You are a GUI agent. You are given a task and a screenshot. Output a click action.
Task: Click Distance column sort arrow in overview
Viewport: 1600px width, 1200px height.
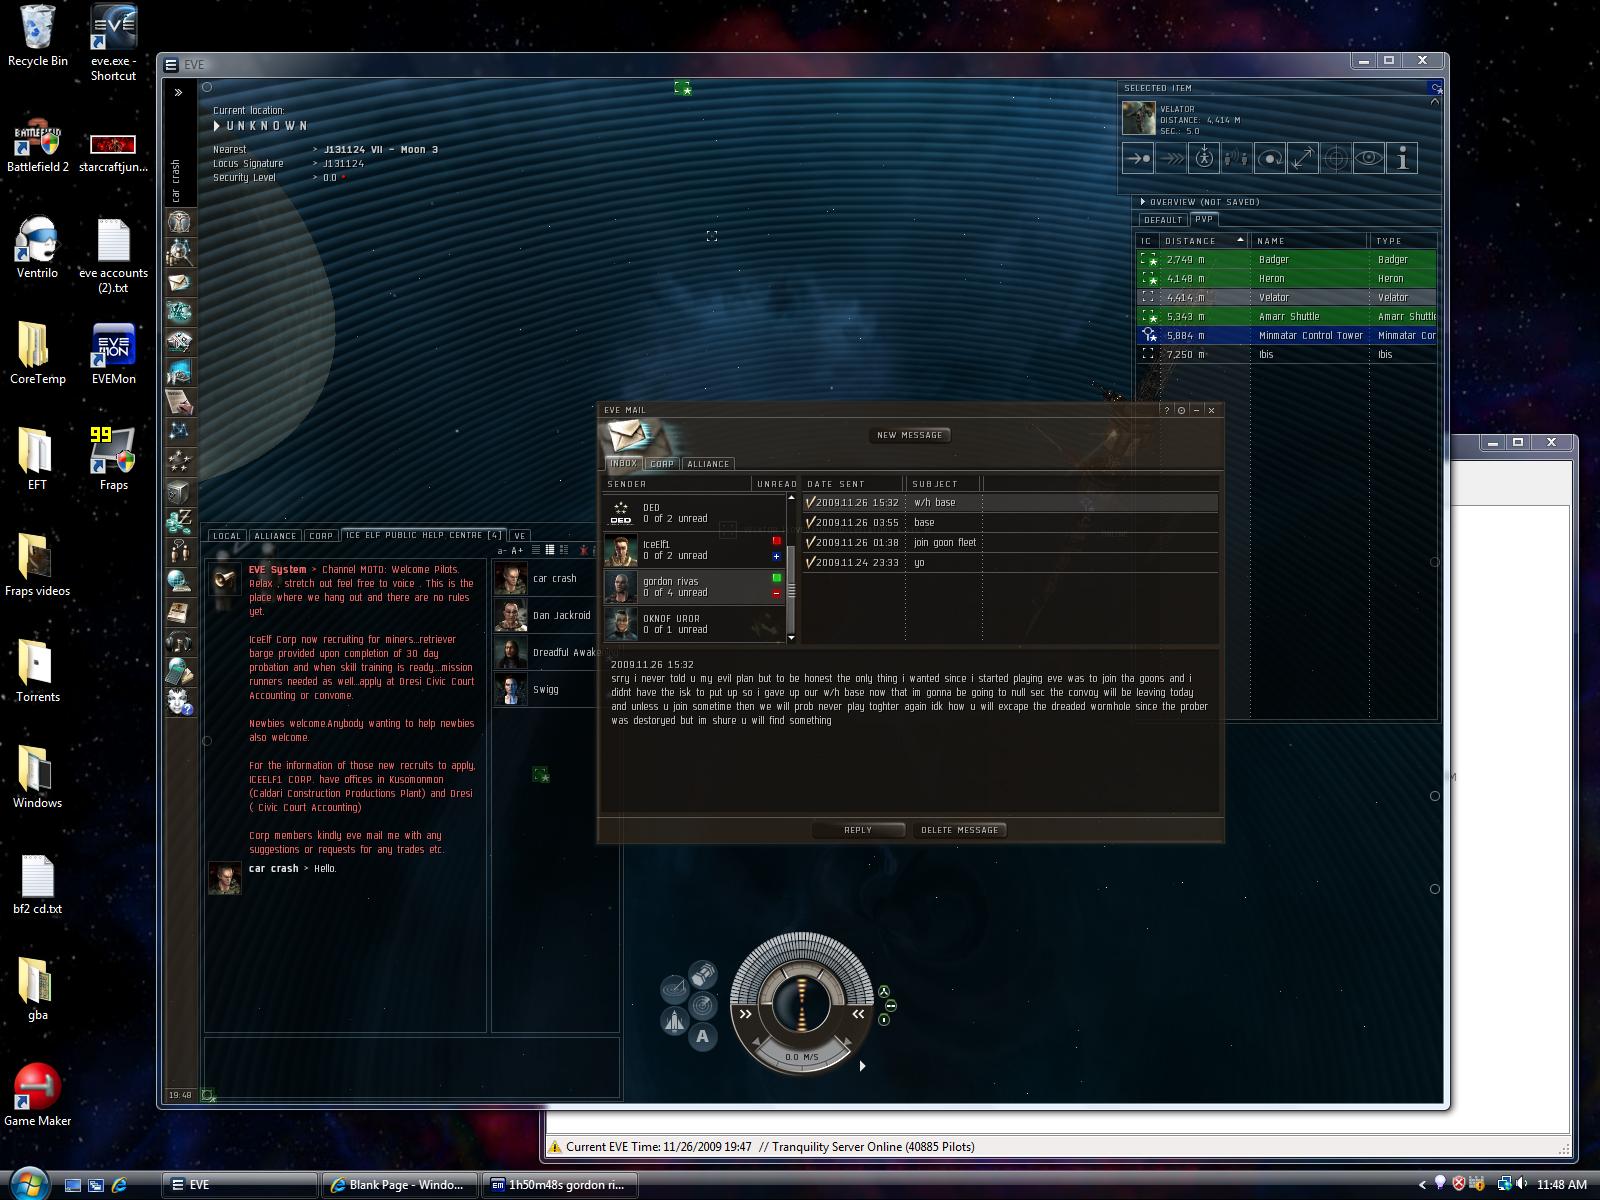(1240, 240)
